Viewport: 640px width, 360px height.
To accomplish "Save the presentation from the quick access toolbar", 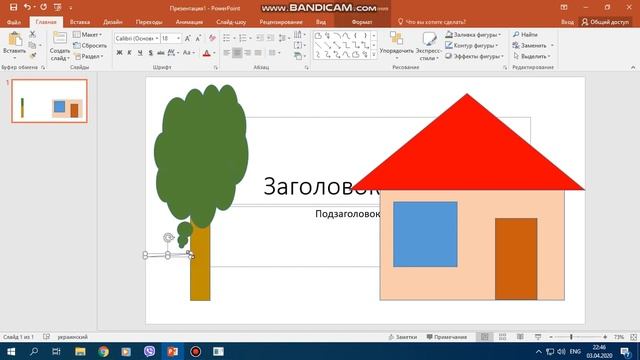I will pyautogui.click(x=13, y=7).
